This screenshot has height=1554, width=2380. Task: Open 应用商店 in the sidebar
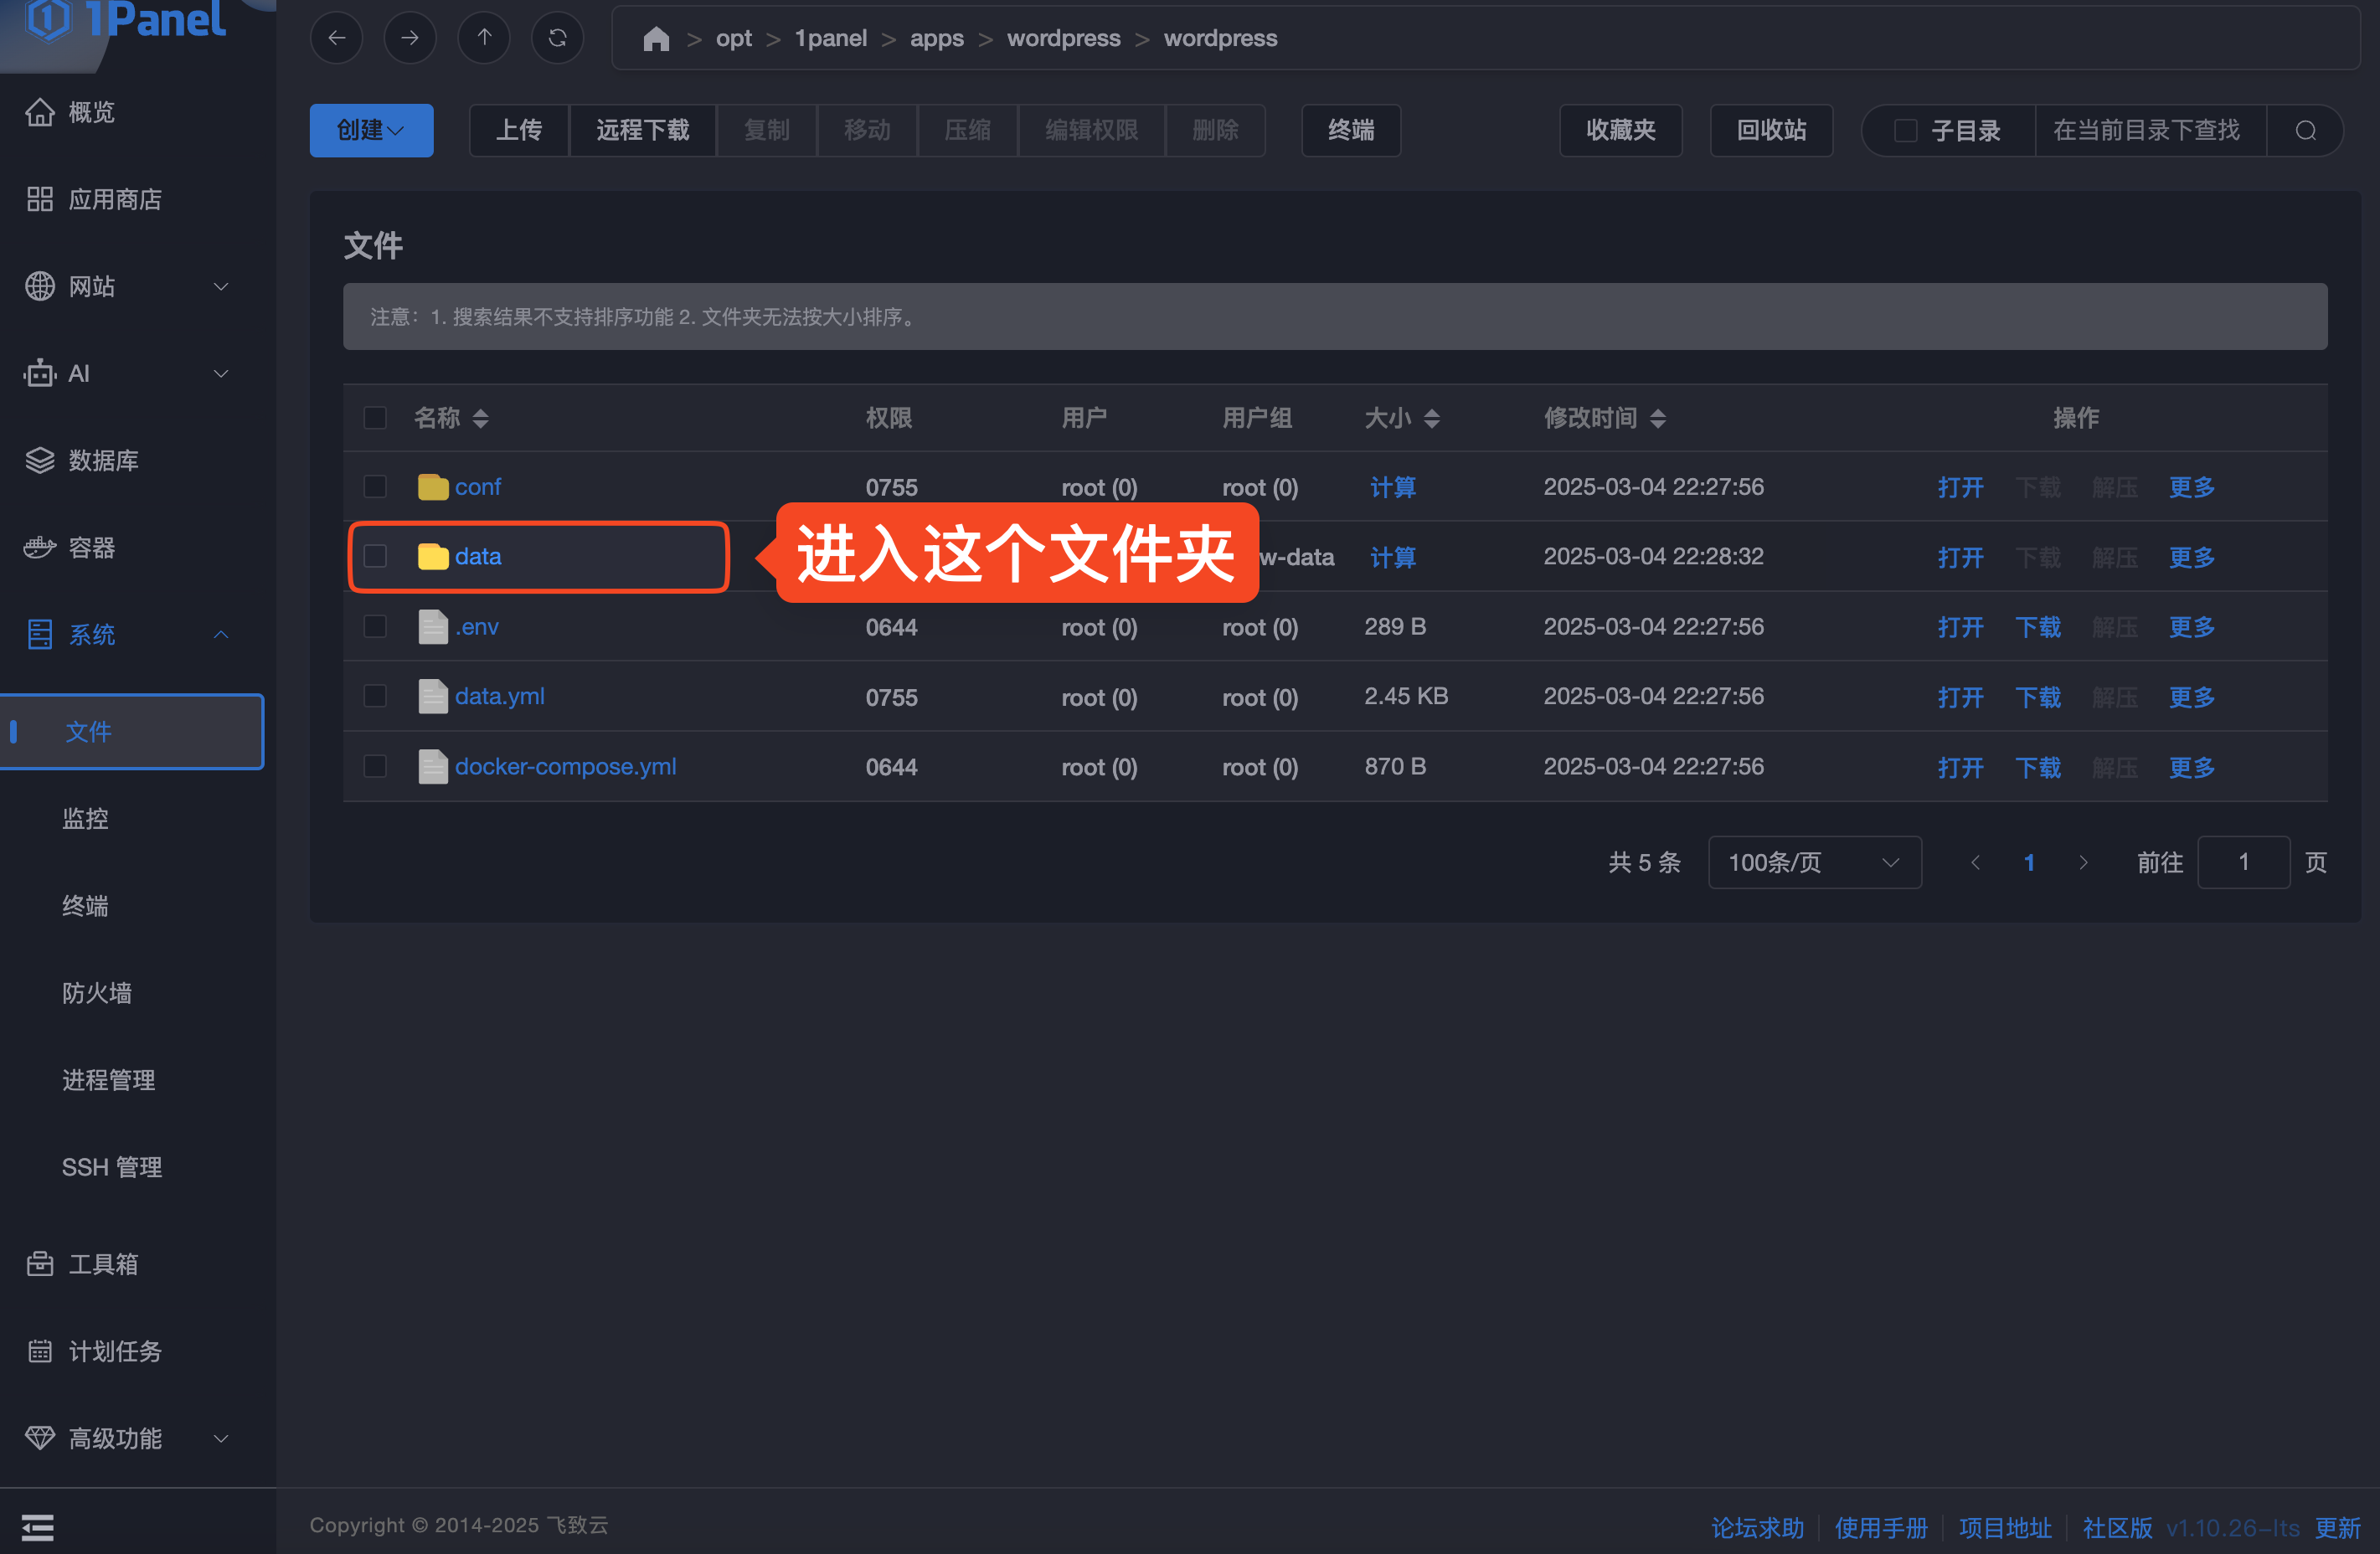tap(114, 199)
